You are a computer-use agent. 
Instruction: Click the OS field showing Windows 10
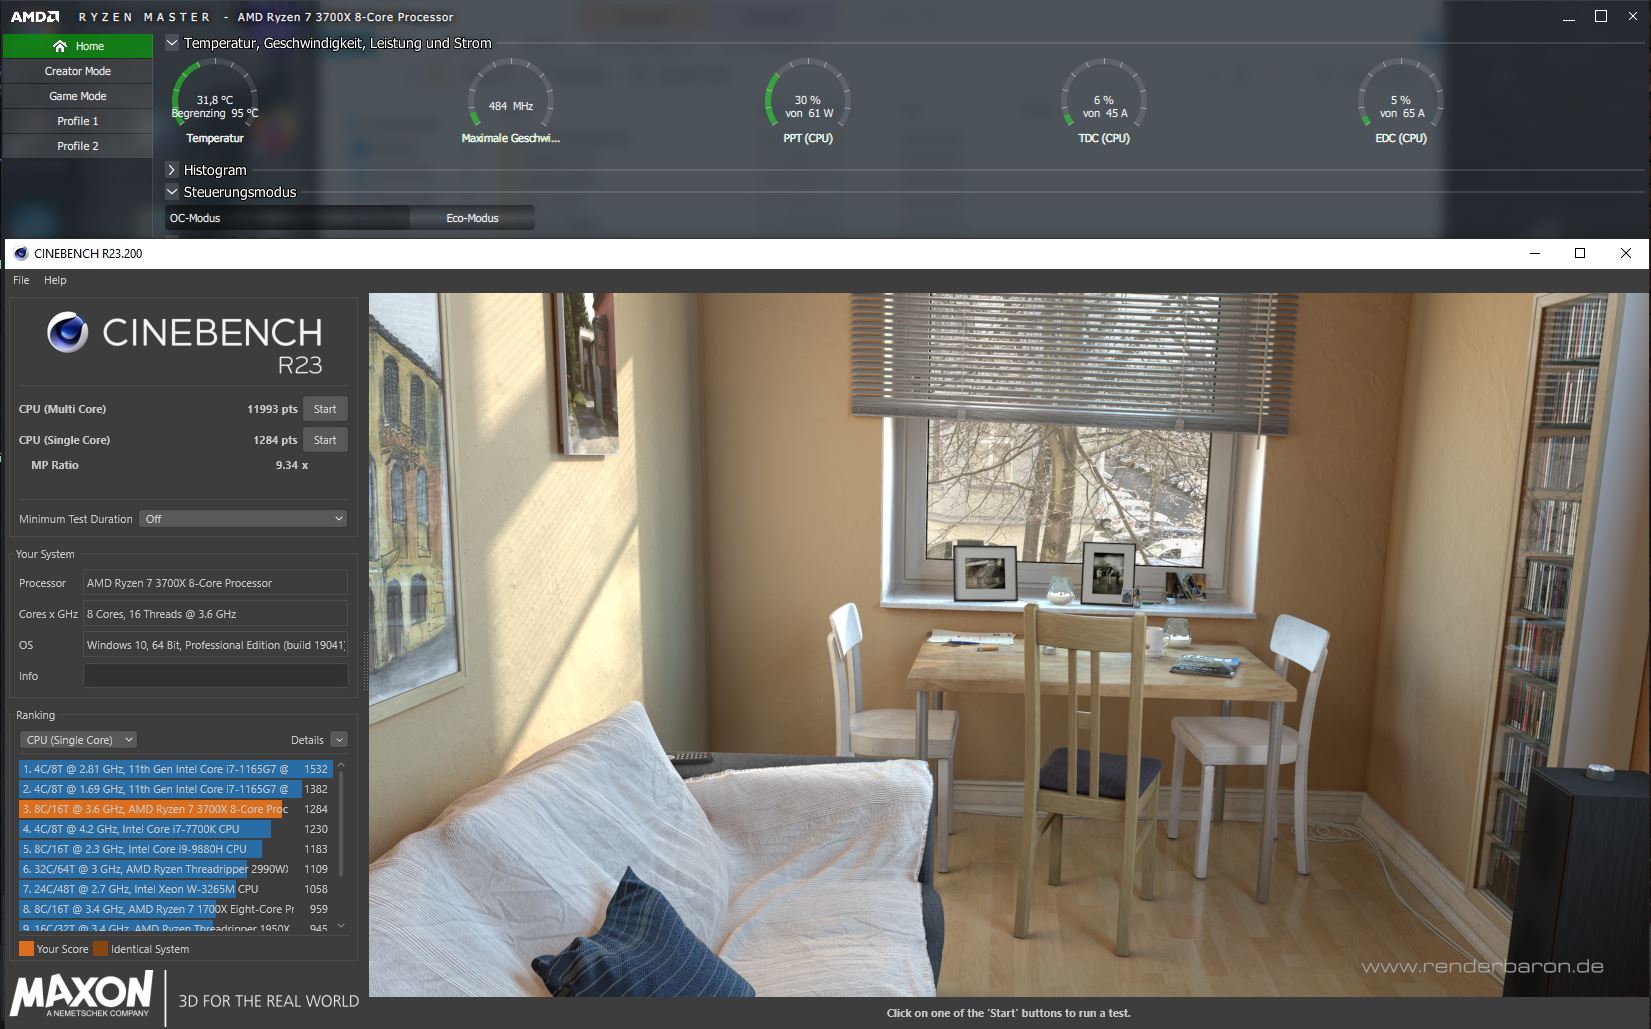[215, 645]
